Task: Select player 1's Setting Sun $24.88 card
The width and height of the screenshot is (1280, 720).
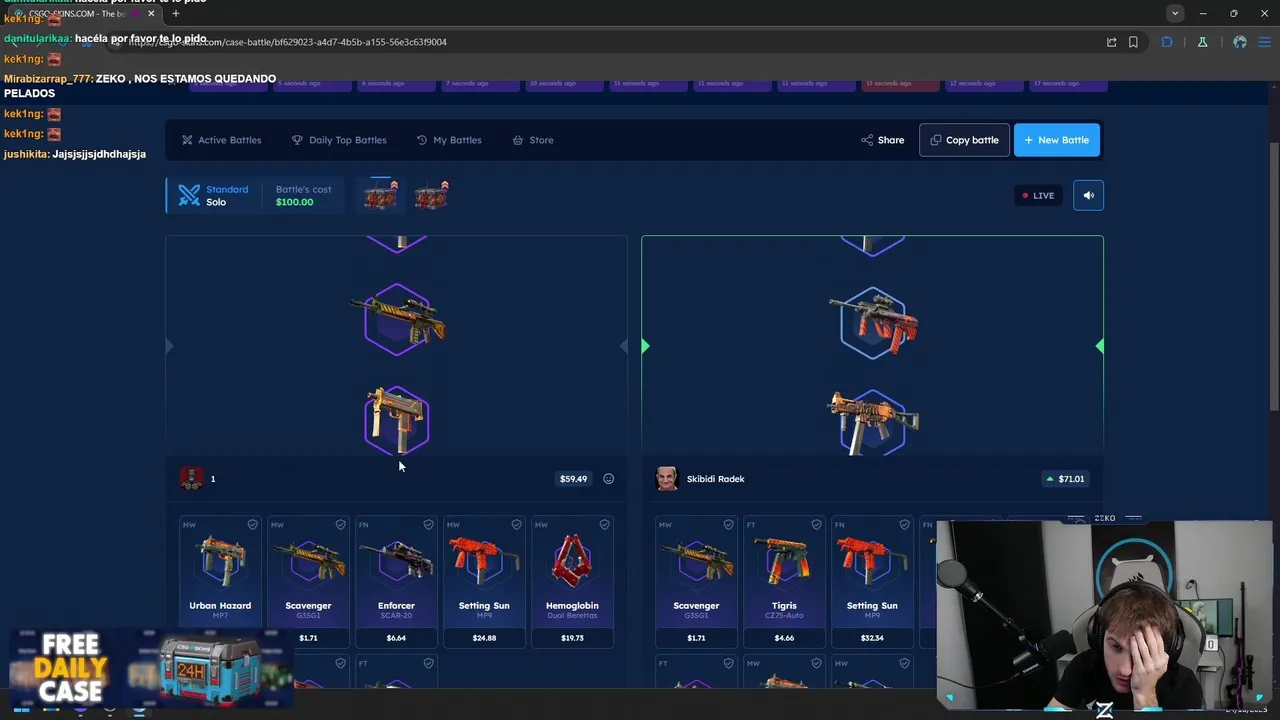Action: pyautogui.click(x=484, y=581)
